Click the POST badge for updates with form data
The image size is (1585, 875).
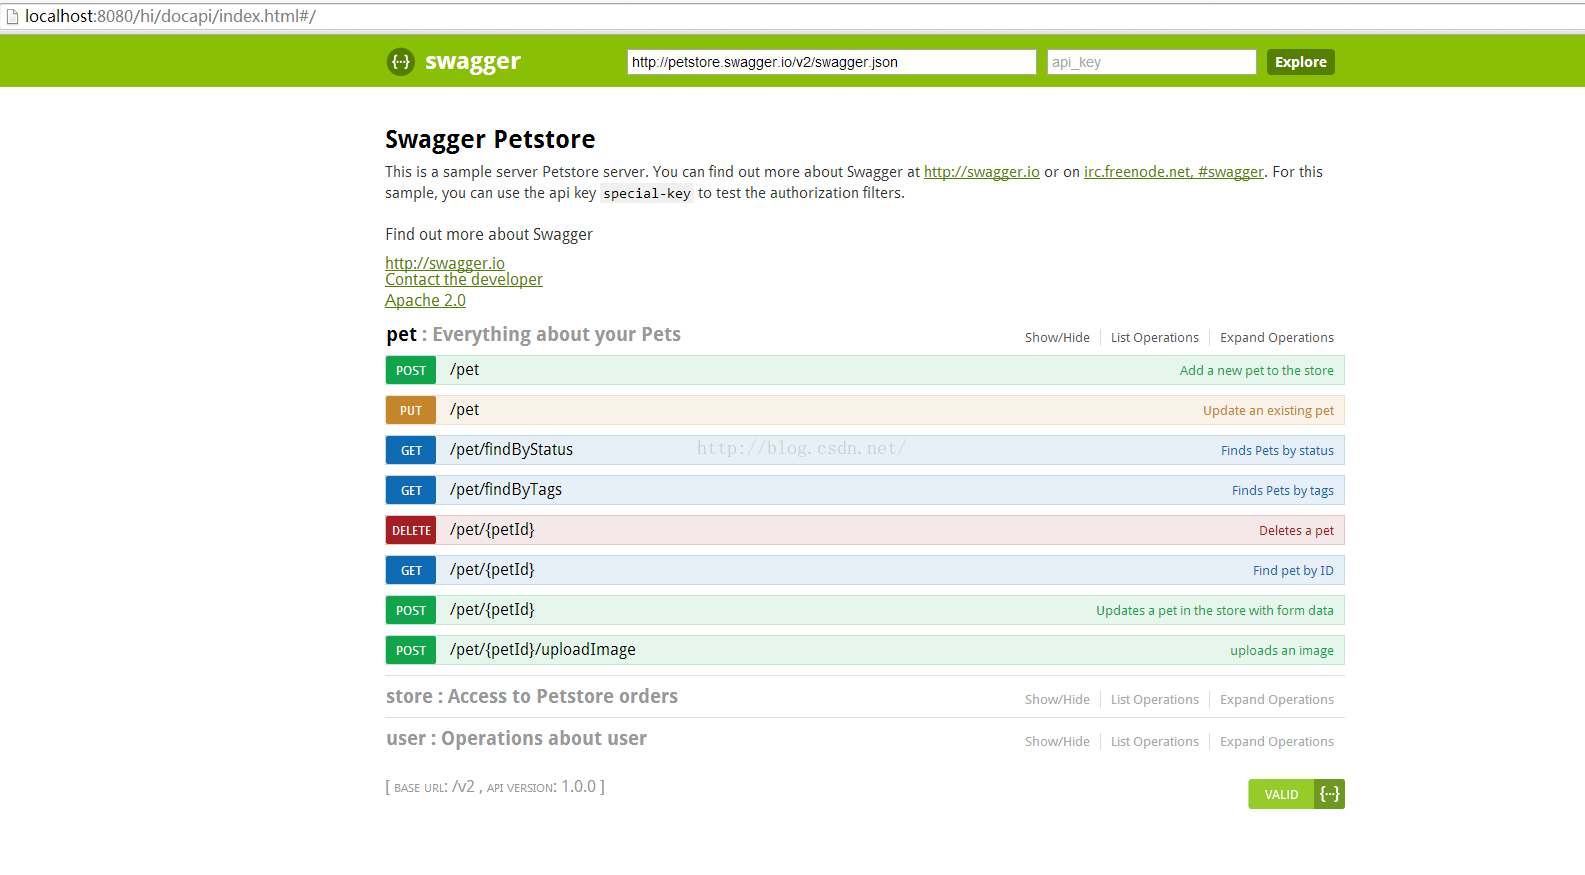(x=411, y=610)
